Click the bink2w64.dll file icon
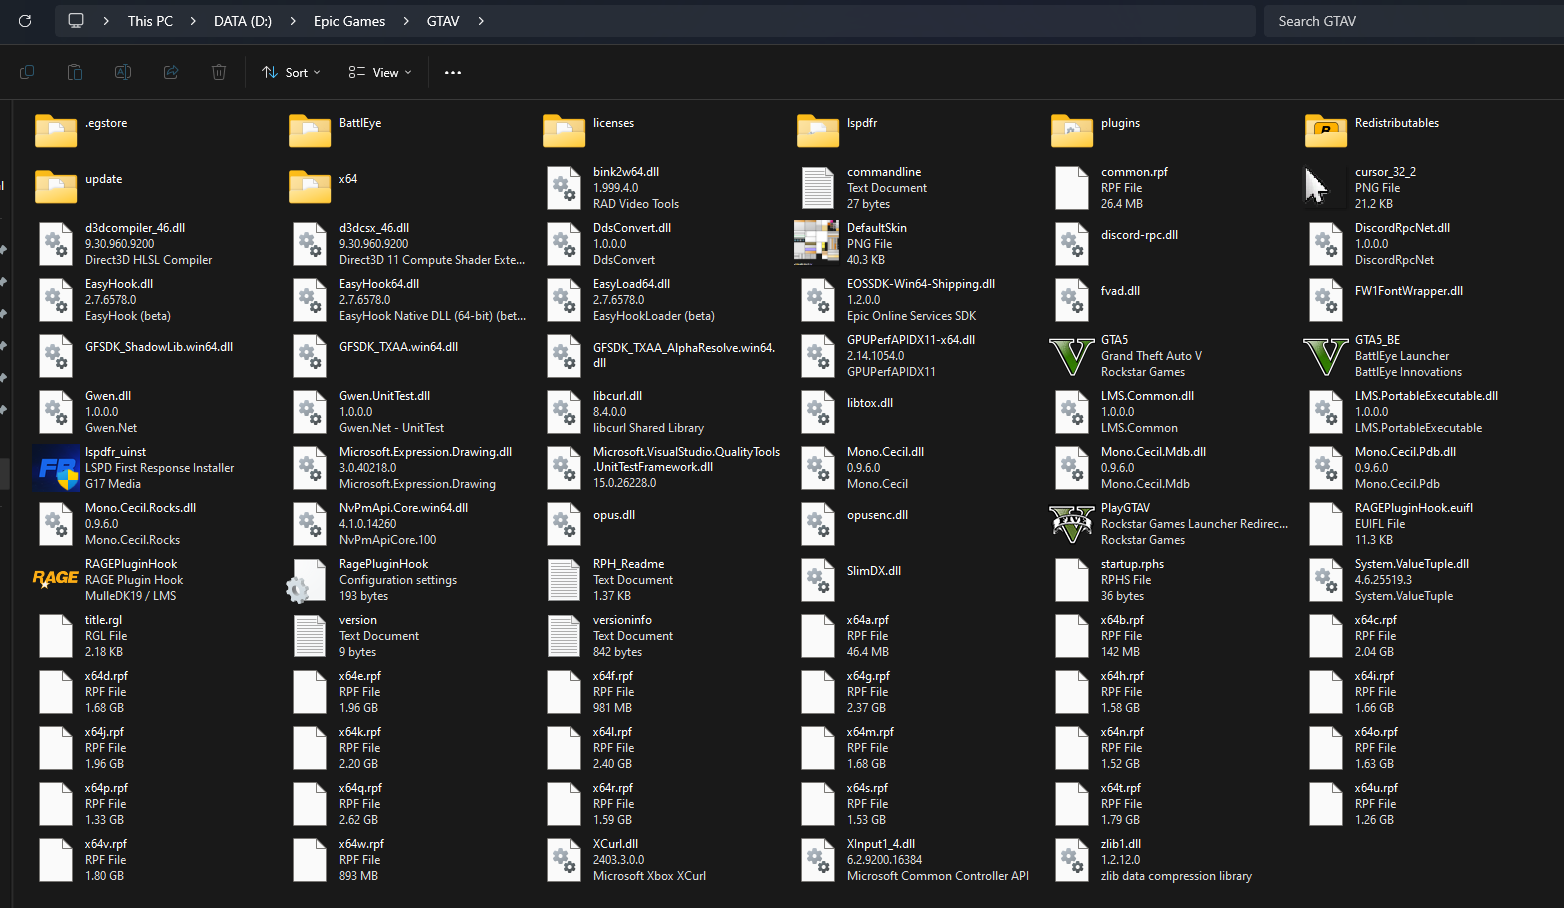This screenshot has width=1564, height=908. [x=564, y=188]
